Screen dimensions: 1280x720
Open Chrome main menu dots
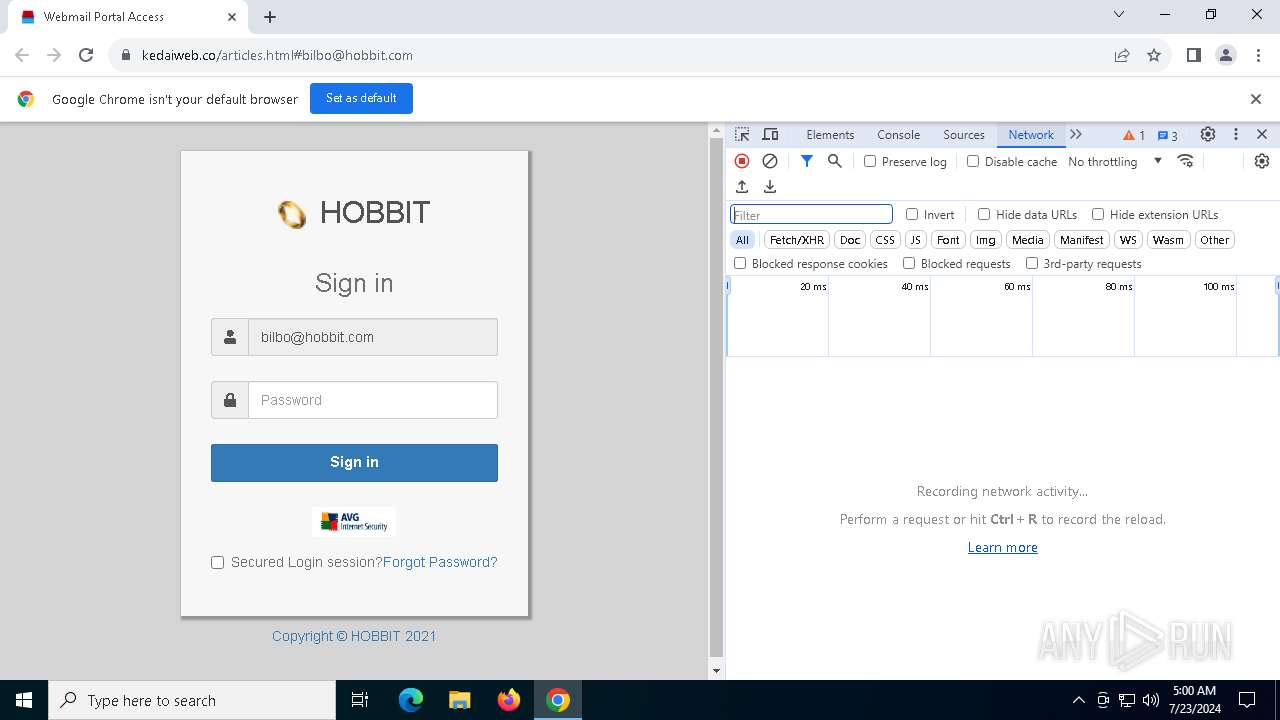click(1258, 55)
